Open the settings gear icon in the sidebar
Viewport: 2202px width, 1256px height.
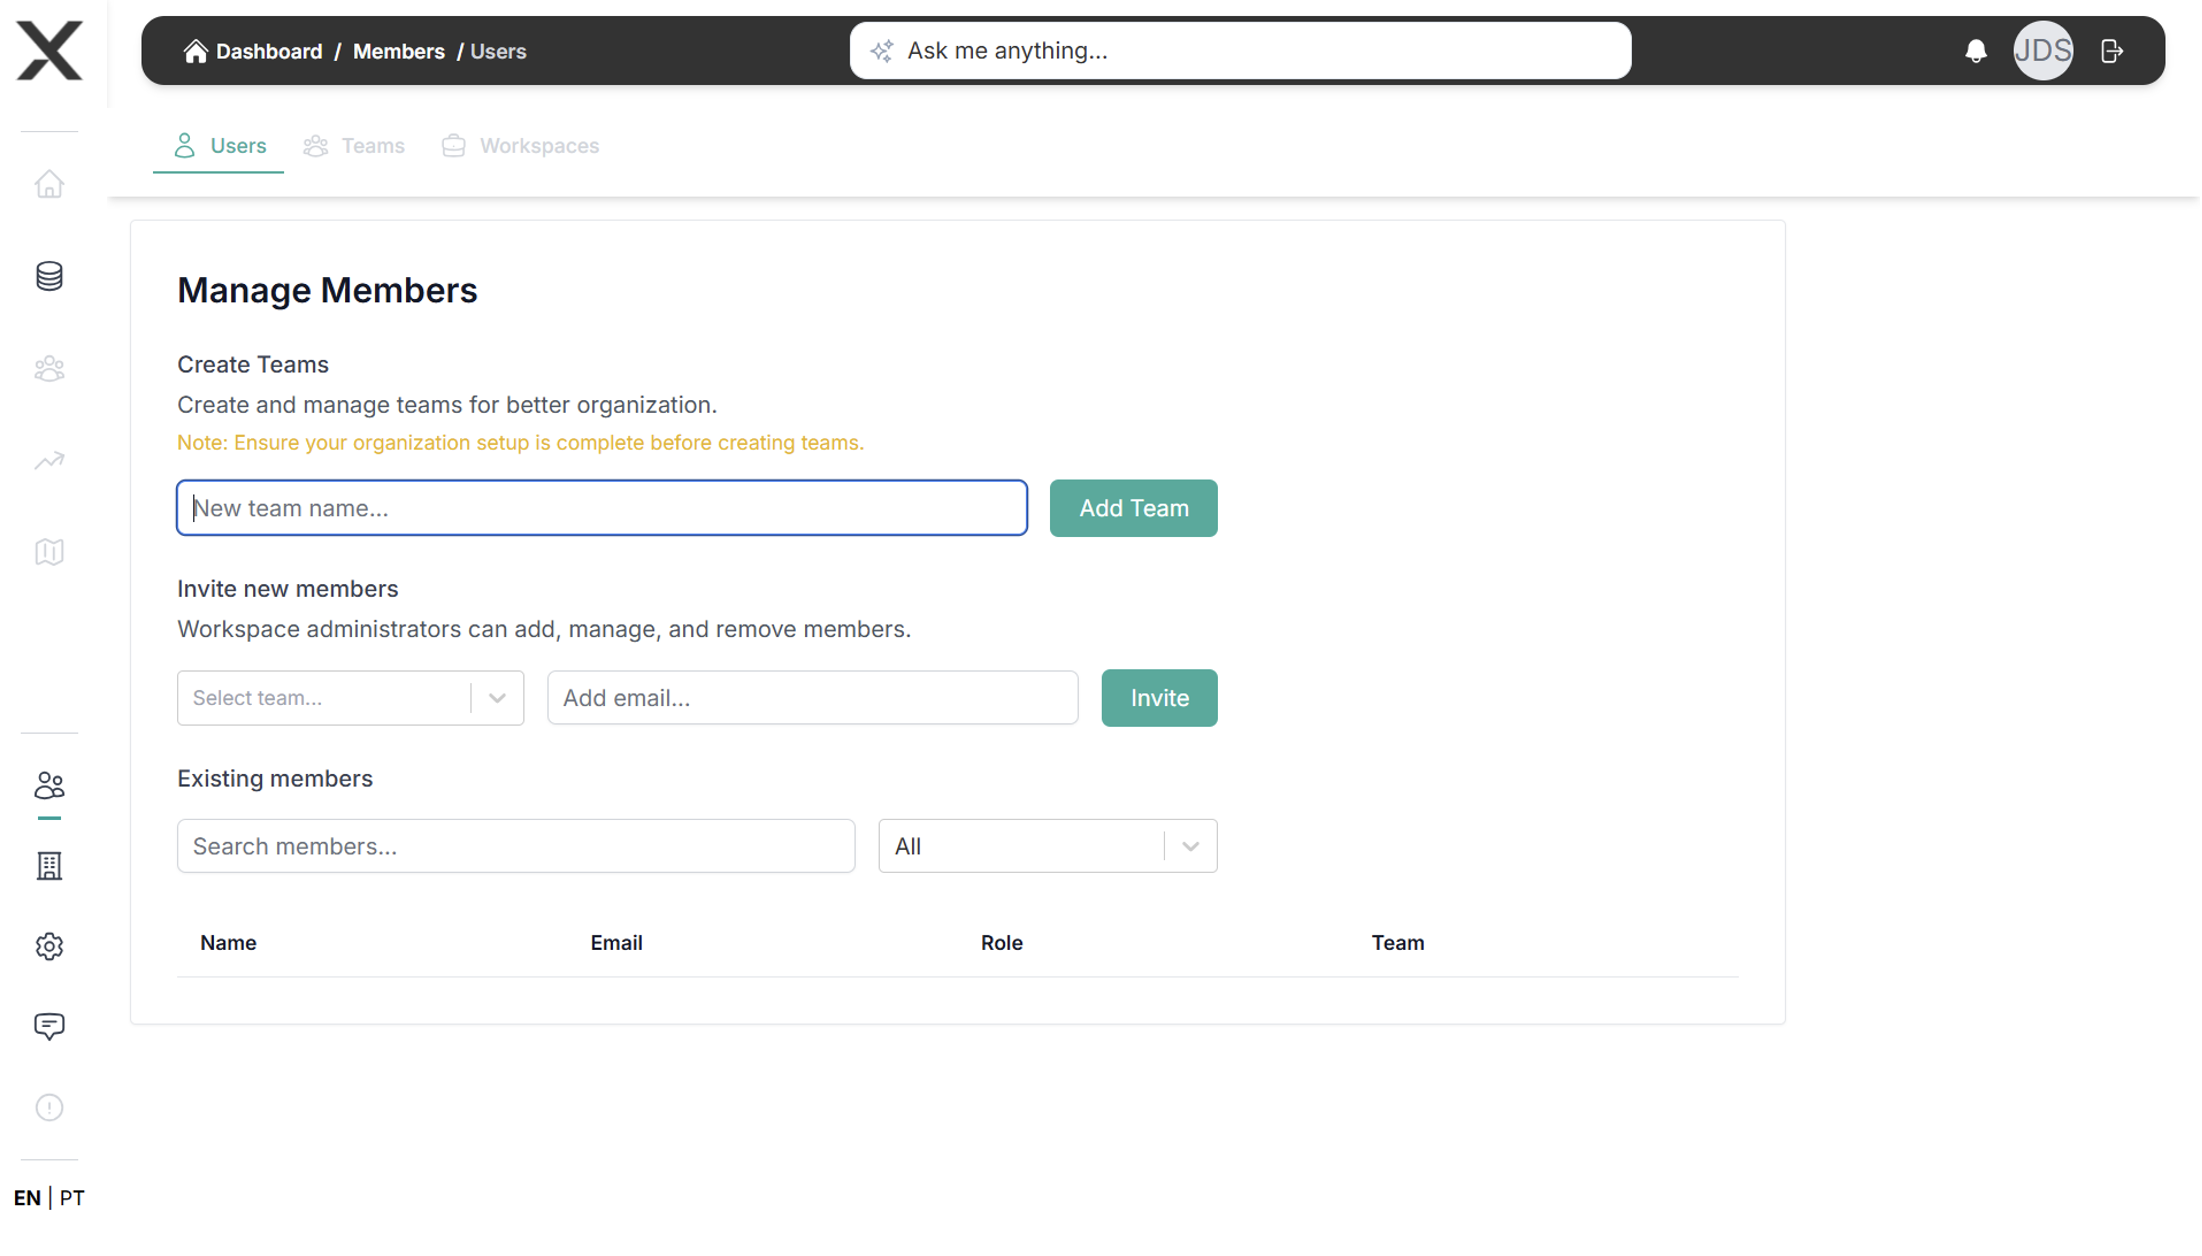(x=49, y=946)
